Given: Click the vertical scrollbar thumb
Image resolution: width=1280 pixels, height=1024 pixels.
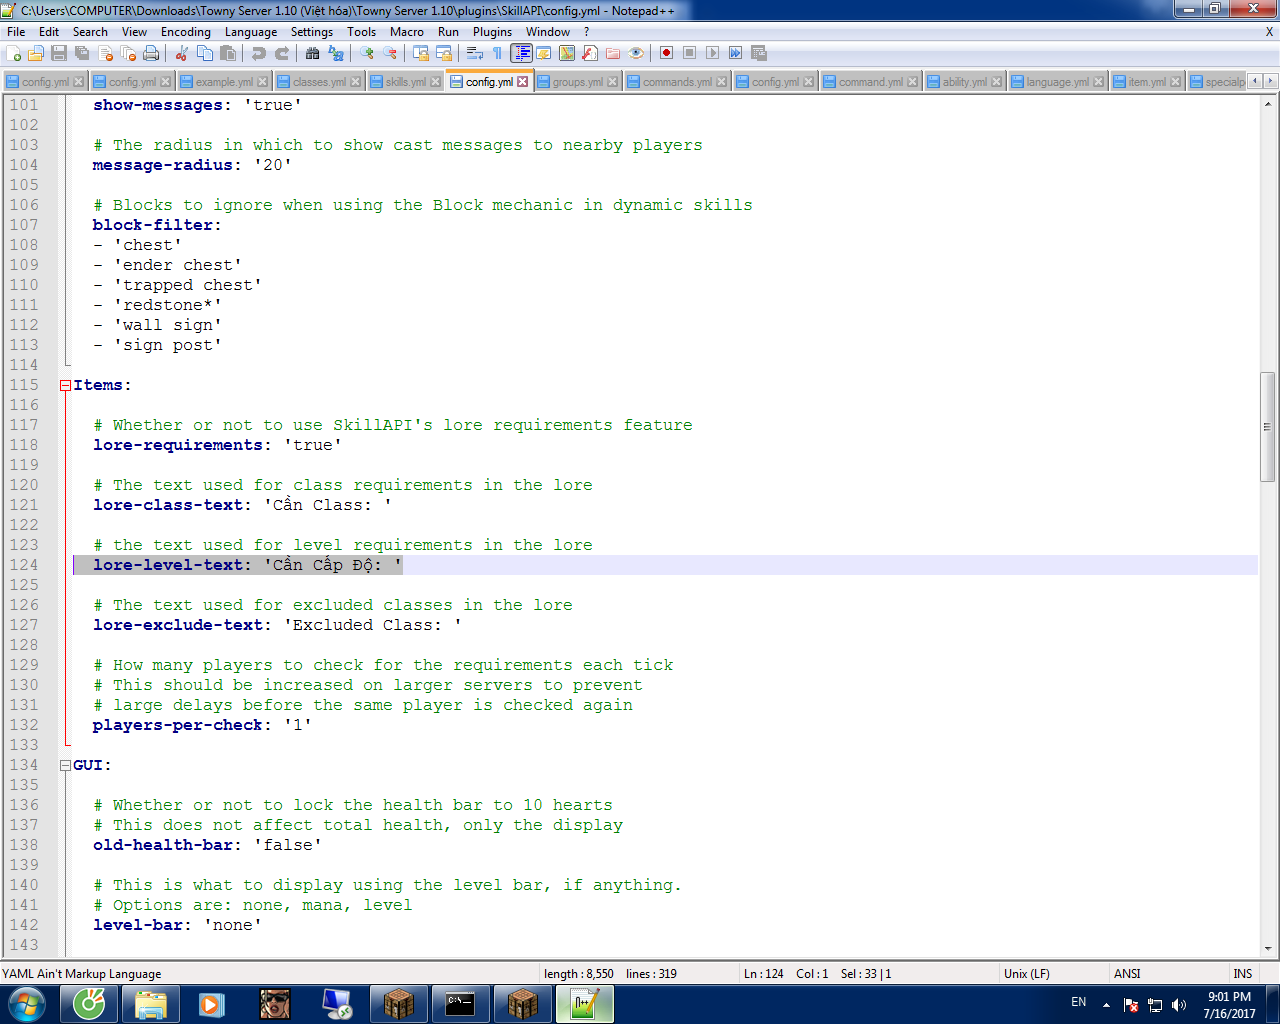Looking at the screenshot, I should 1267,427.
